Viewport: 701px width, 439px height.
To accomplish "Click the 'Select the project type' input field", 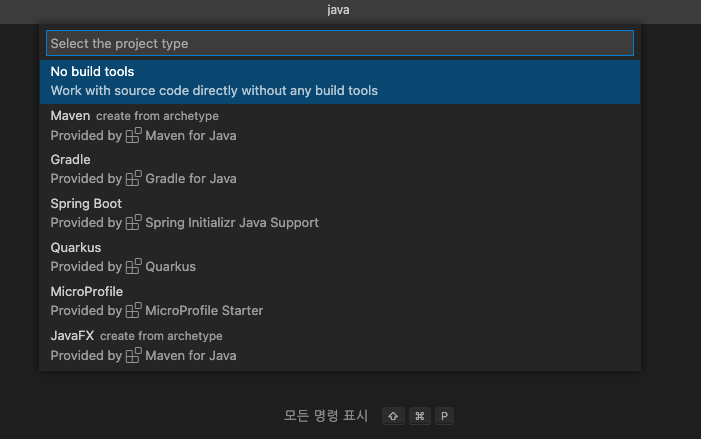I will click(340, 43).
